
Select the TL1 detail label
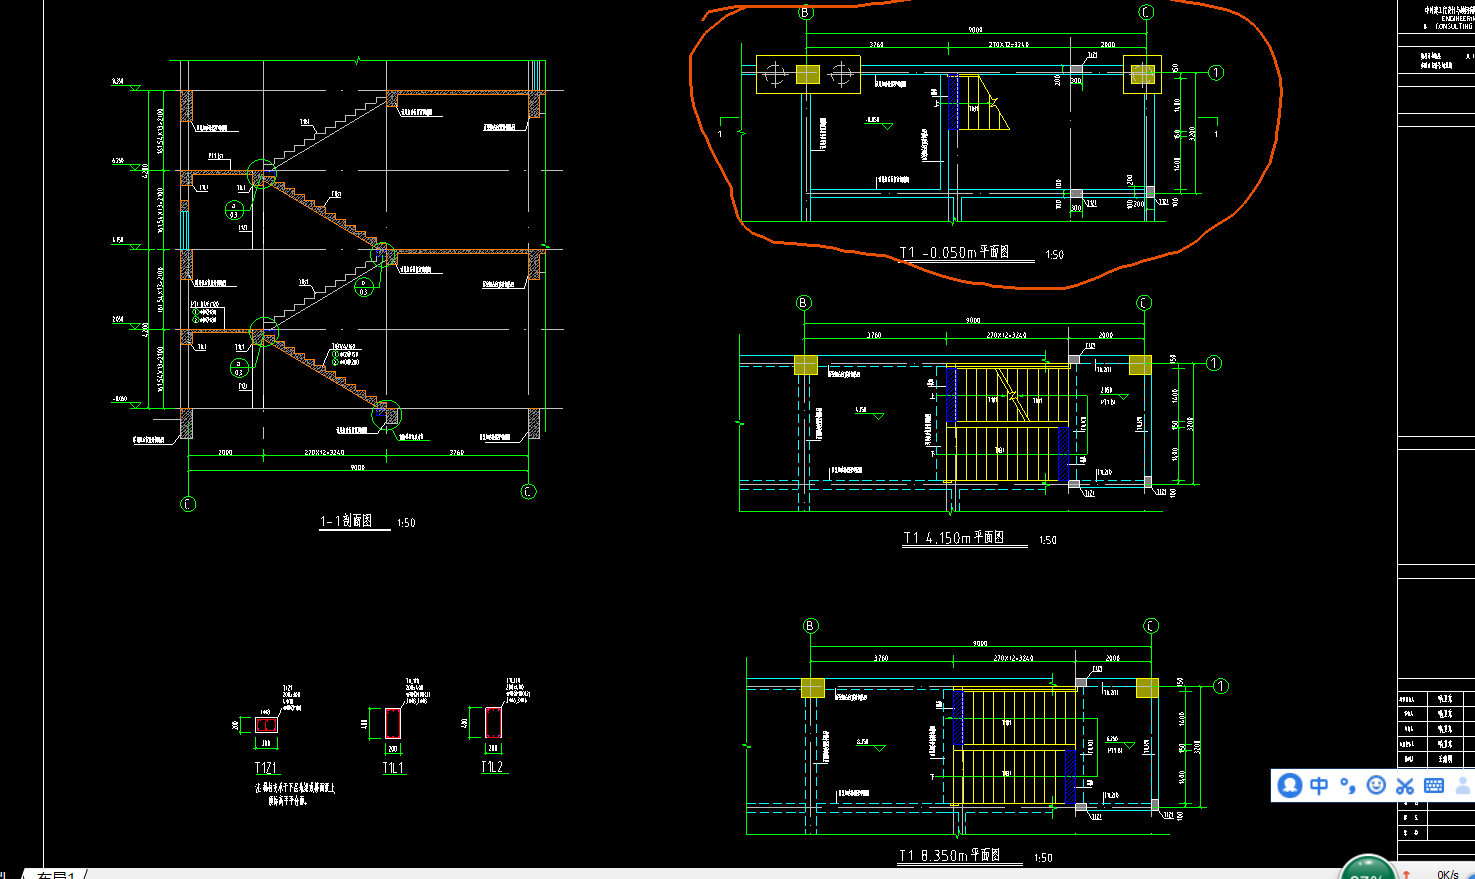point(393,768)
